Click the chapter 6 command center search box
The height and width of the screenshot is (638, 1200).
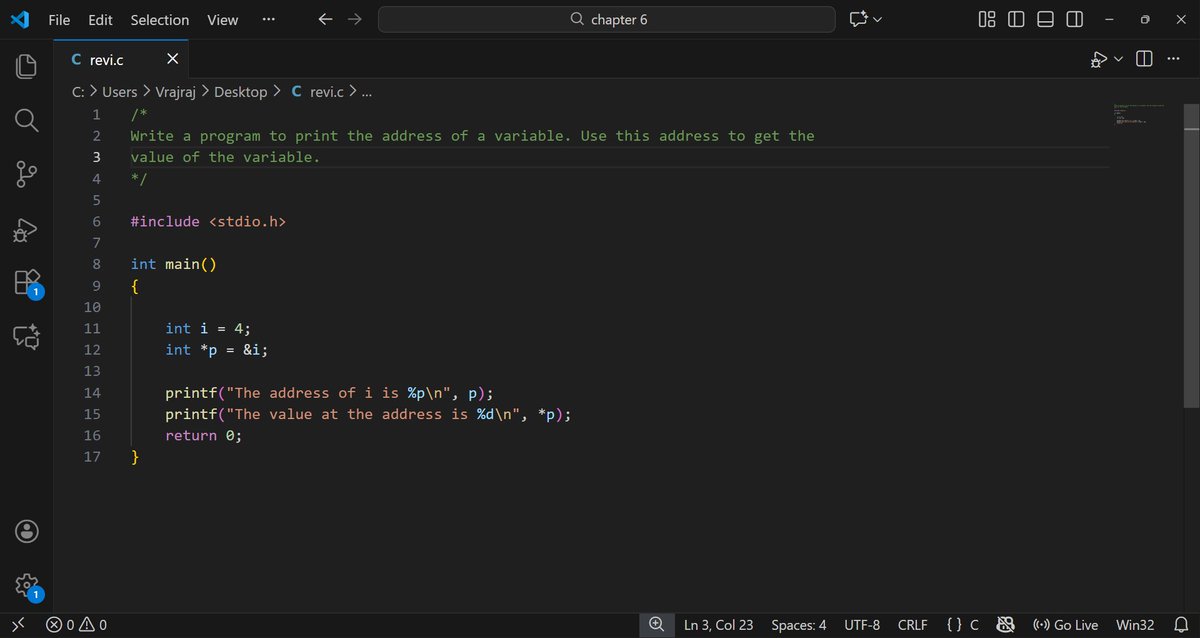click(606, 19)
